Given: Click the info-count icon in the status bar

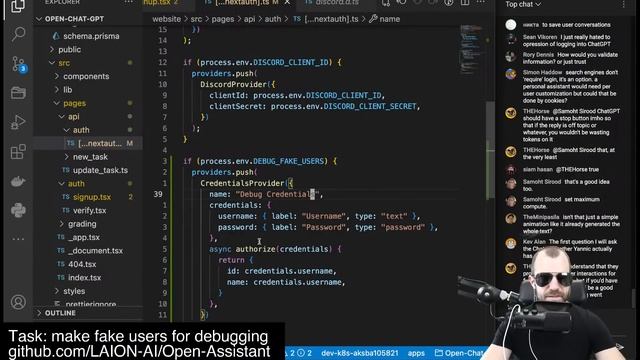Looking at the screenshot, I should point(300,353).
